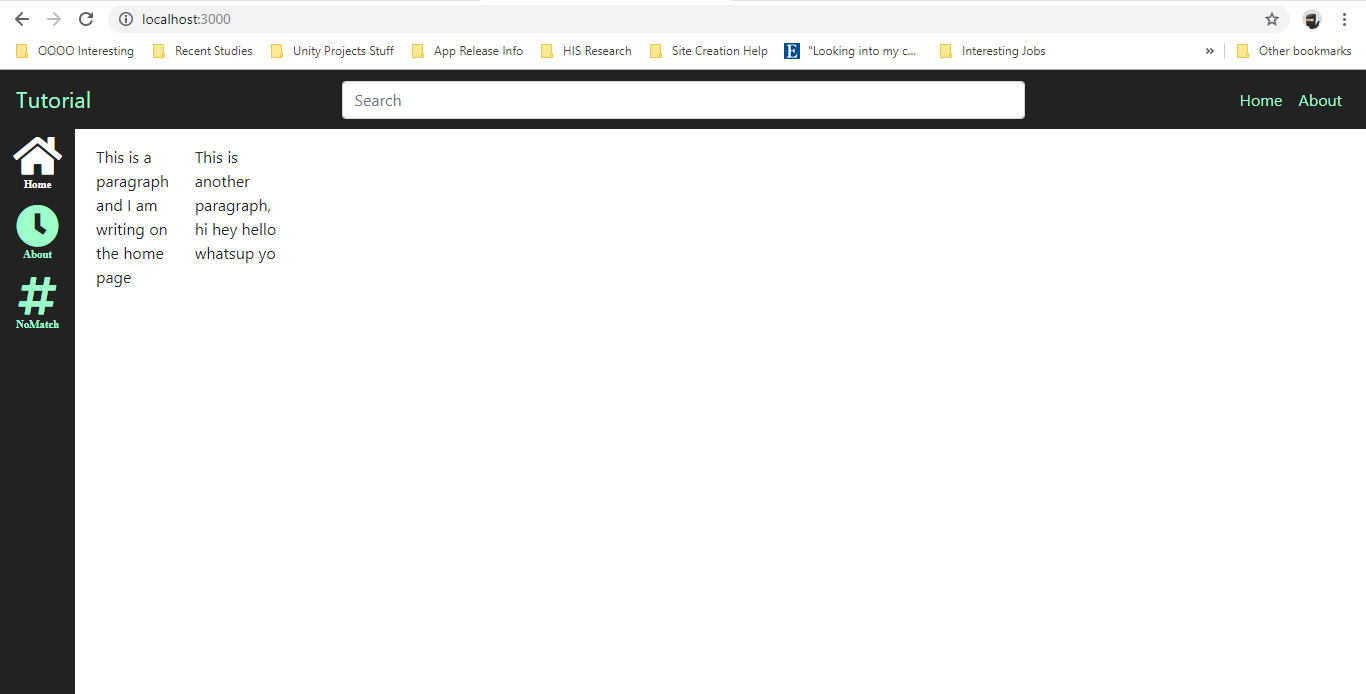Viewport: 1366px width, 694px height.
Task: Go back using browser back arrow
Action: (x=22, y=19)
